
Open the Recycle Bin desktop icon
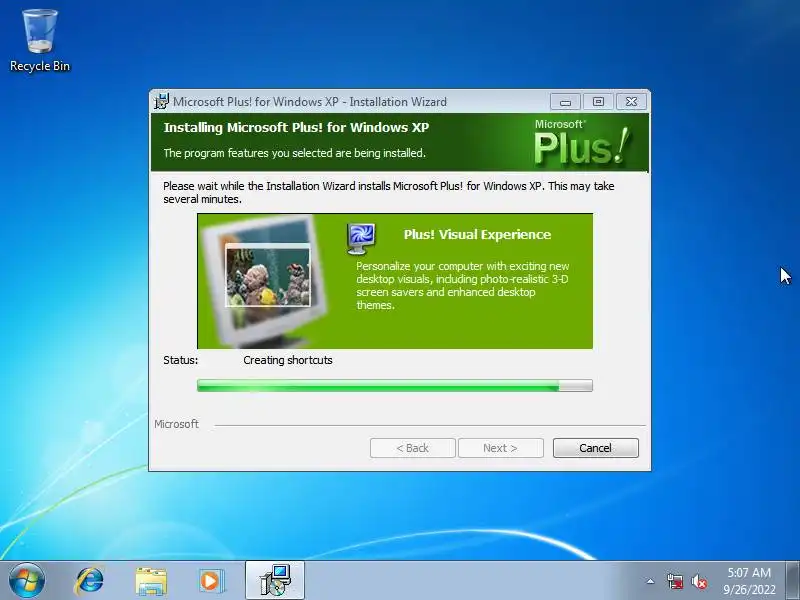(x=40, y=41)
